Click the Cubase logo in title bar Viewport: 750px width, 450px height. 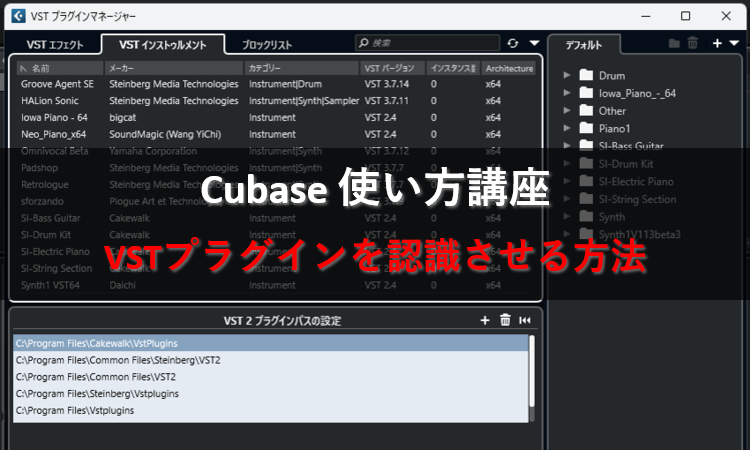(18, 16)
